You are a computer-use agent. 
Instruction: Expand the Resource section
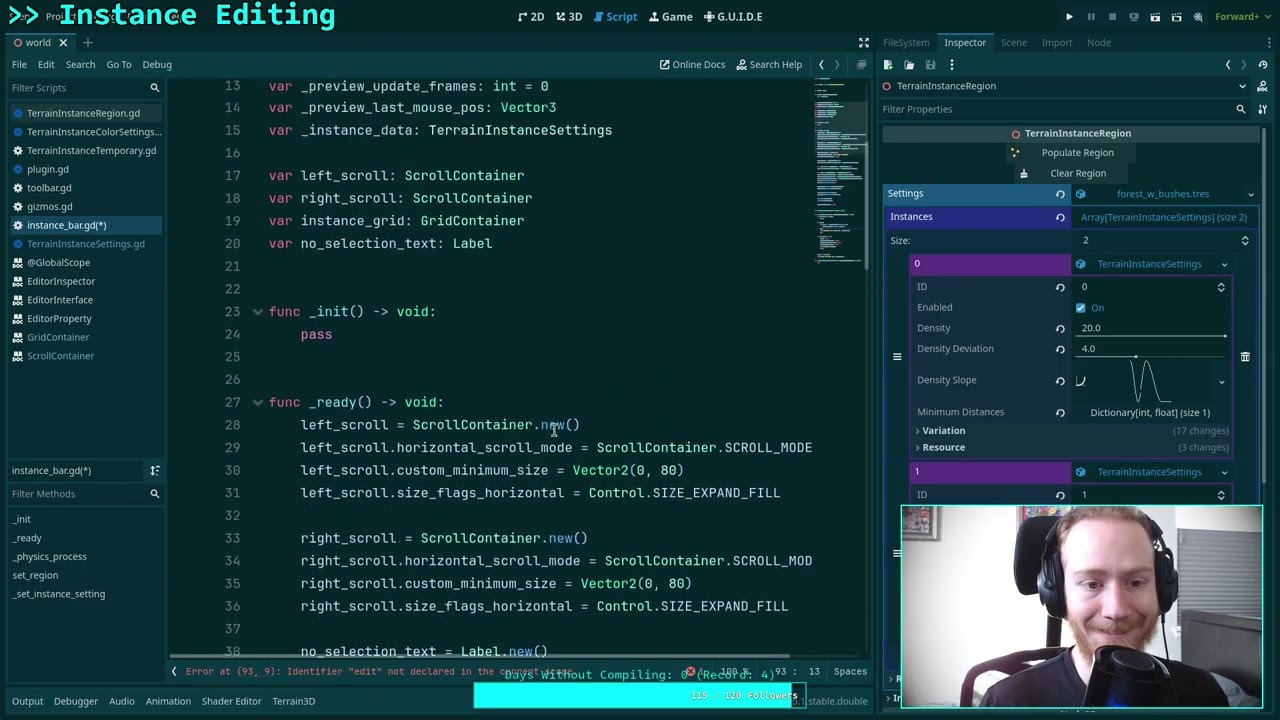coord(1072,448)
